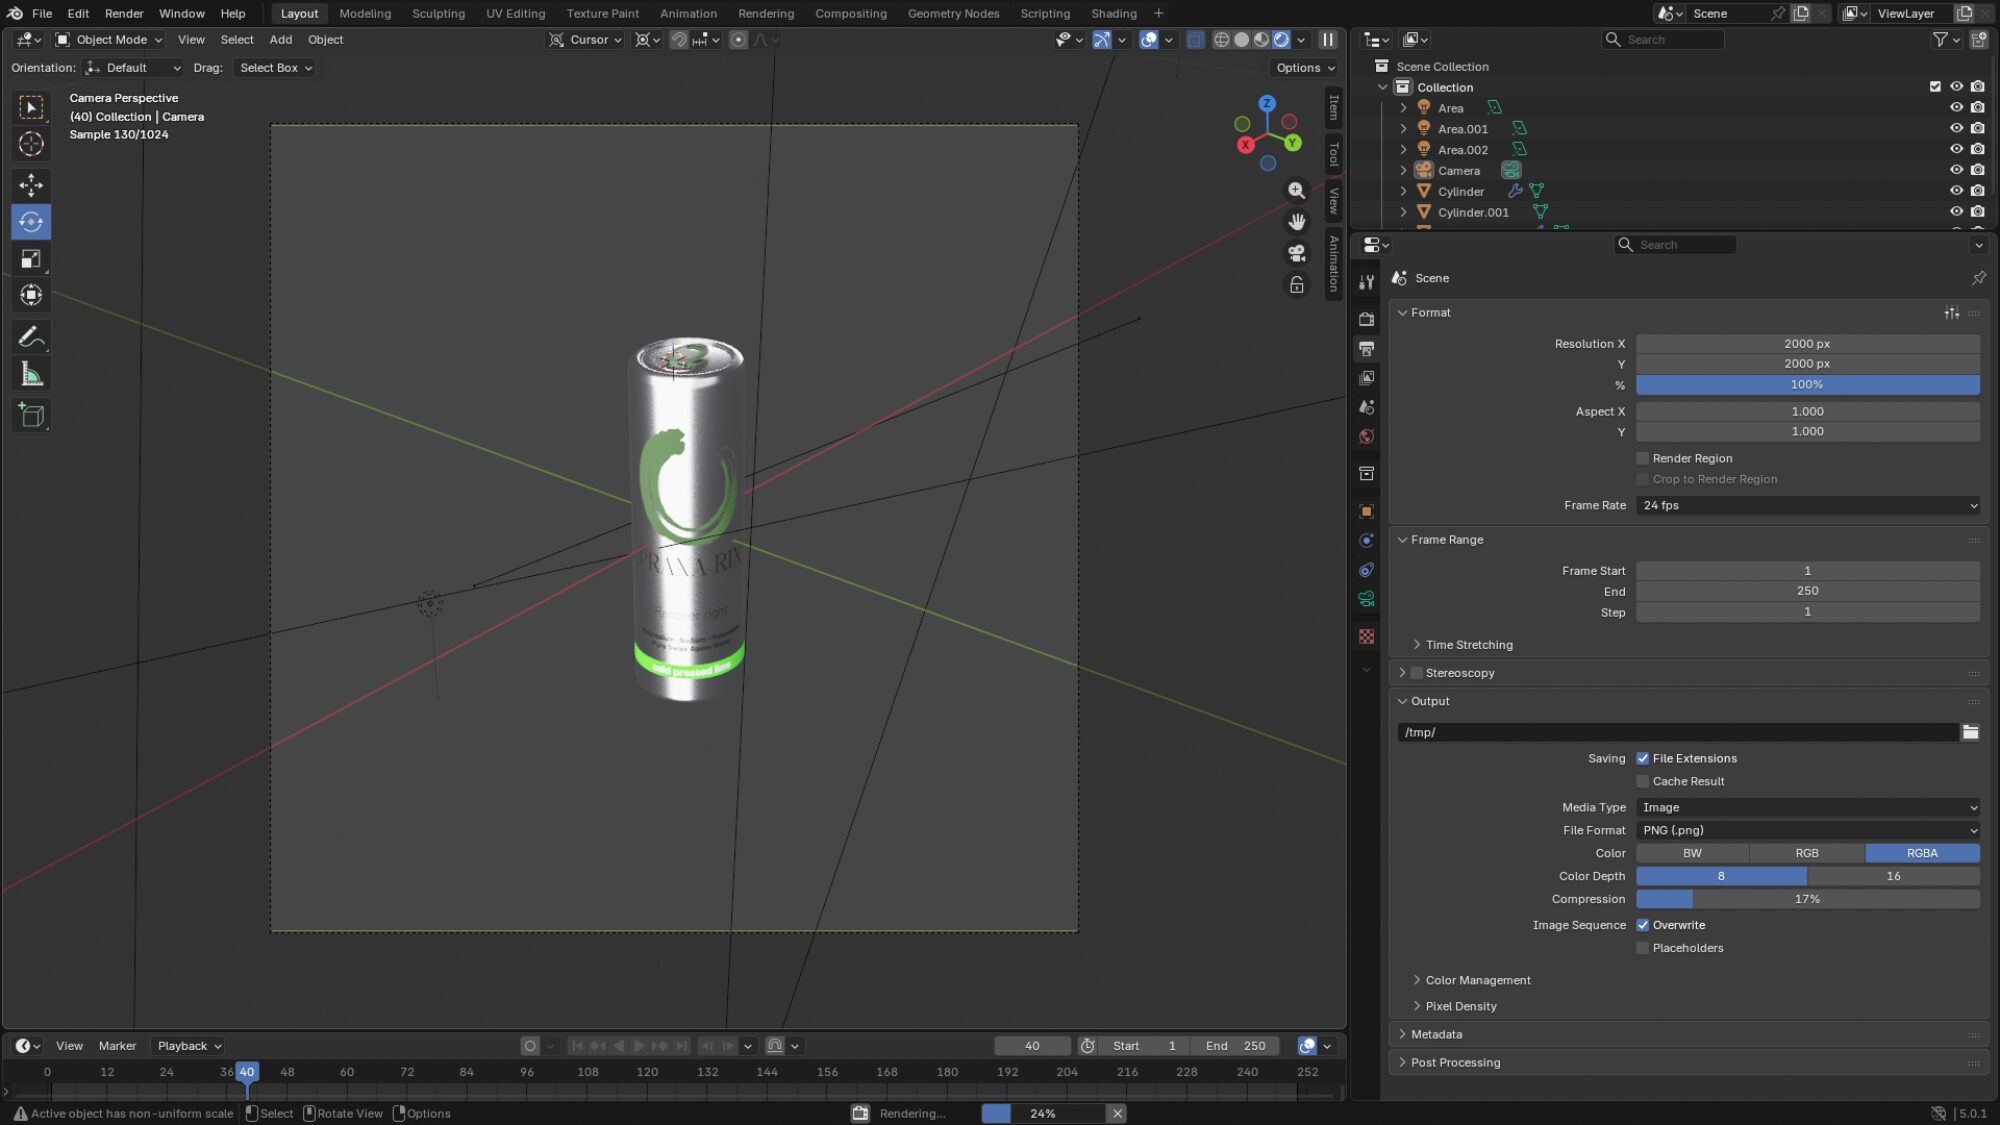Select the Move tool in toolbar
The height and width of the screenshot is (1125, 2000).
31,185
